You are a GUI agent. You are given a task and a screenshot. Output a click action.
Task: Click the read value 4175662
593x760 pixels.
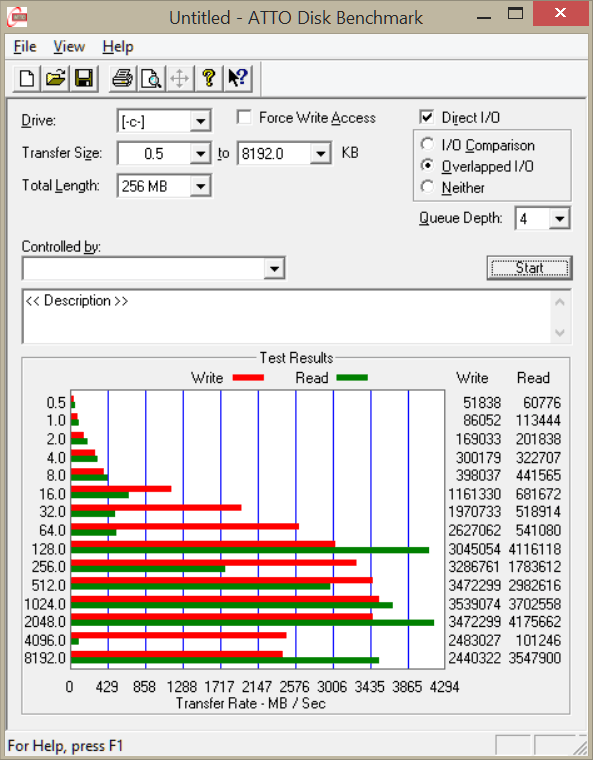(x=535, y=621)
